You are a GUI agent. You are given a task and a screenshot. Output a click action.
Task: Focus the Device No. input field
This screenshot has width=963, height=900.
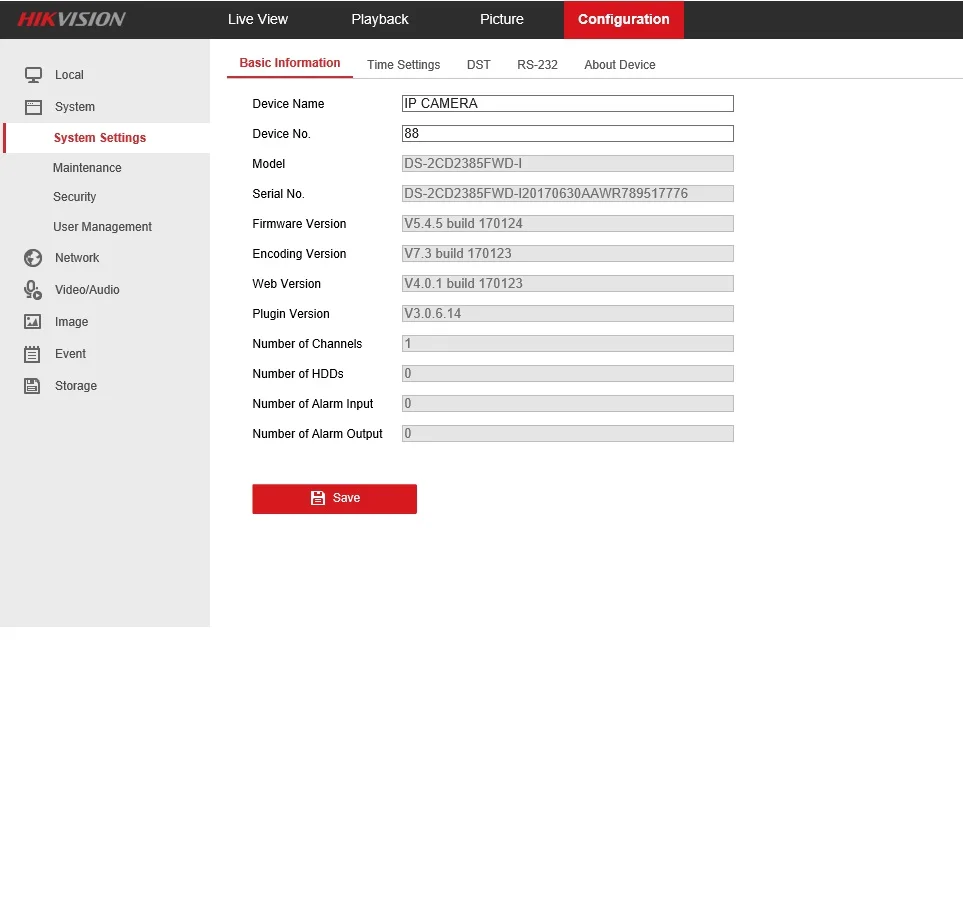[x=567, y=133]
